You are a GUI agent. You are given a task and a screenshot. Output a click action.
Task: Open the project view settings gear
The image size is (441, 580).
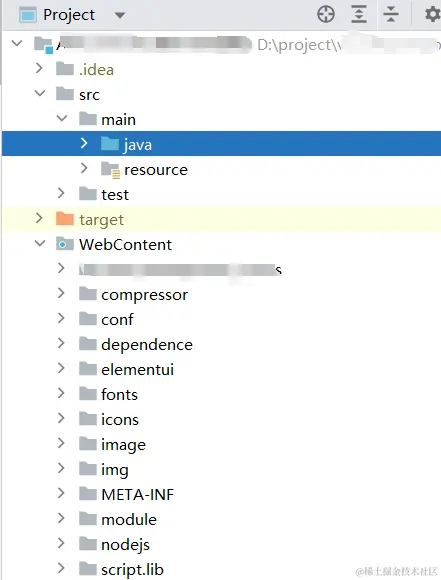(432, 14)
